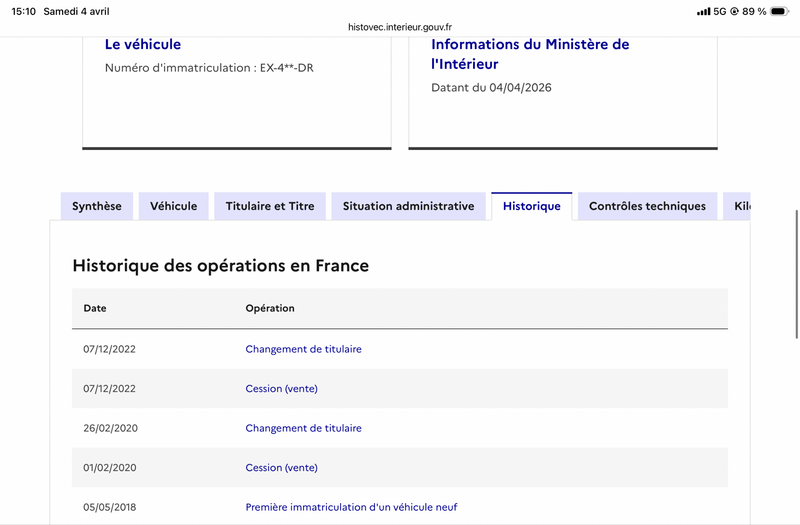Open the Contrôles techniques tab
The height and width of the screenshot is (525, 800).
pyautogui.click(x=647, y=206)
